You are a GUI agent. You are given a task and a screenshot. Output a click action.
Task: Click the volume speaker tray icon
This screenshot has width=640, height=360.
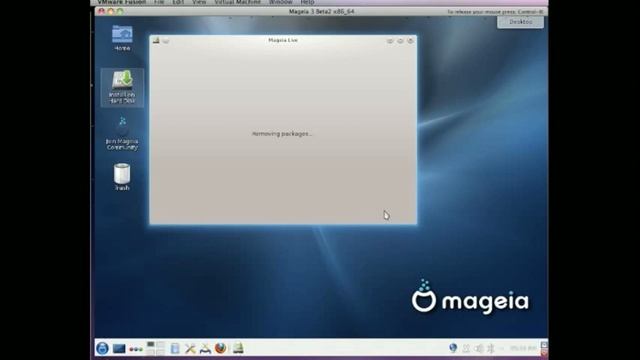click(479, 348)
